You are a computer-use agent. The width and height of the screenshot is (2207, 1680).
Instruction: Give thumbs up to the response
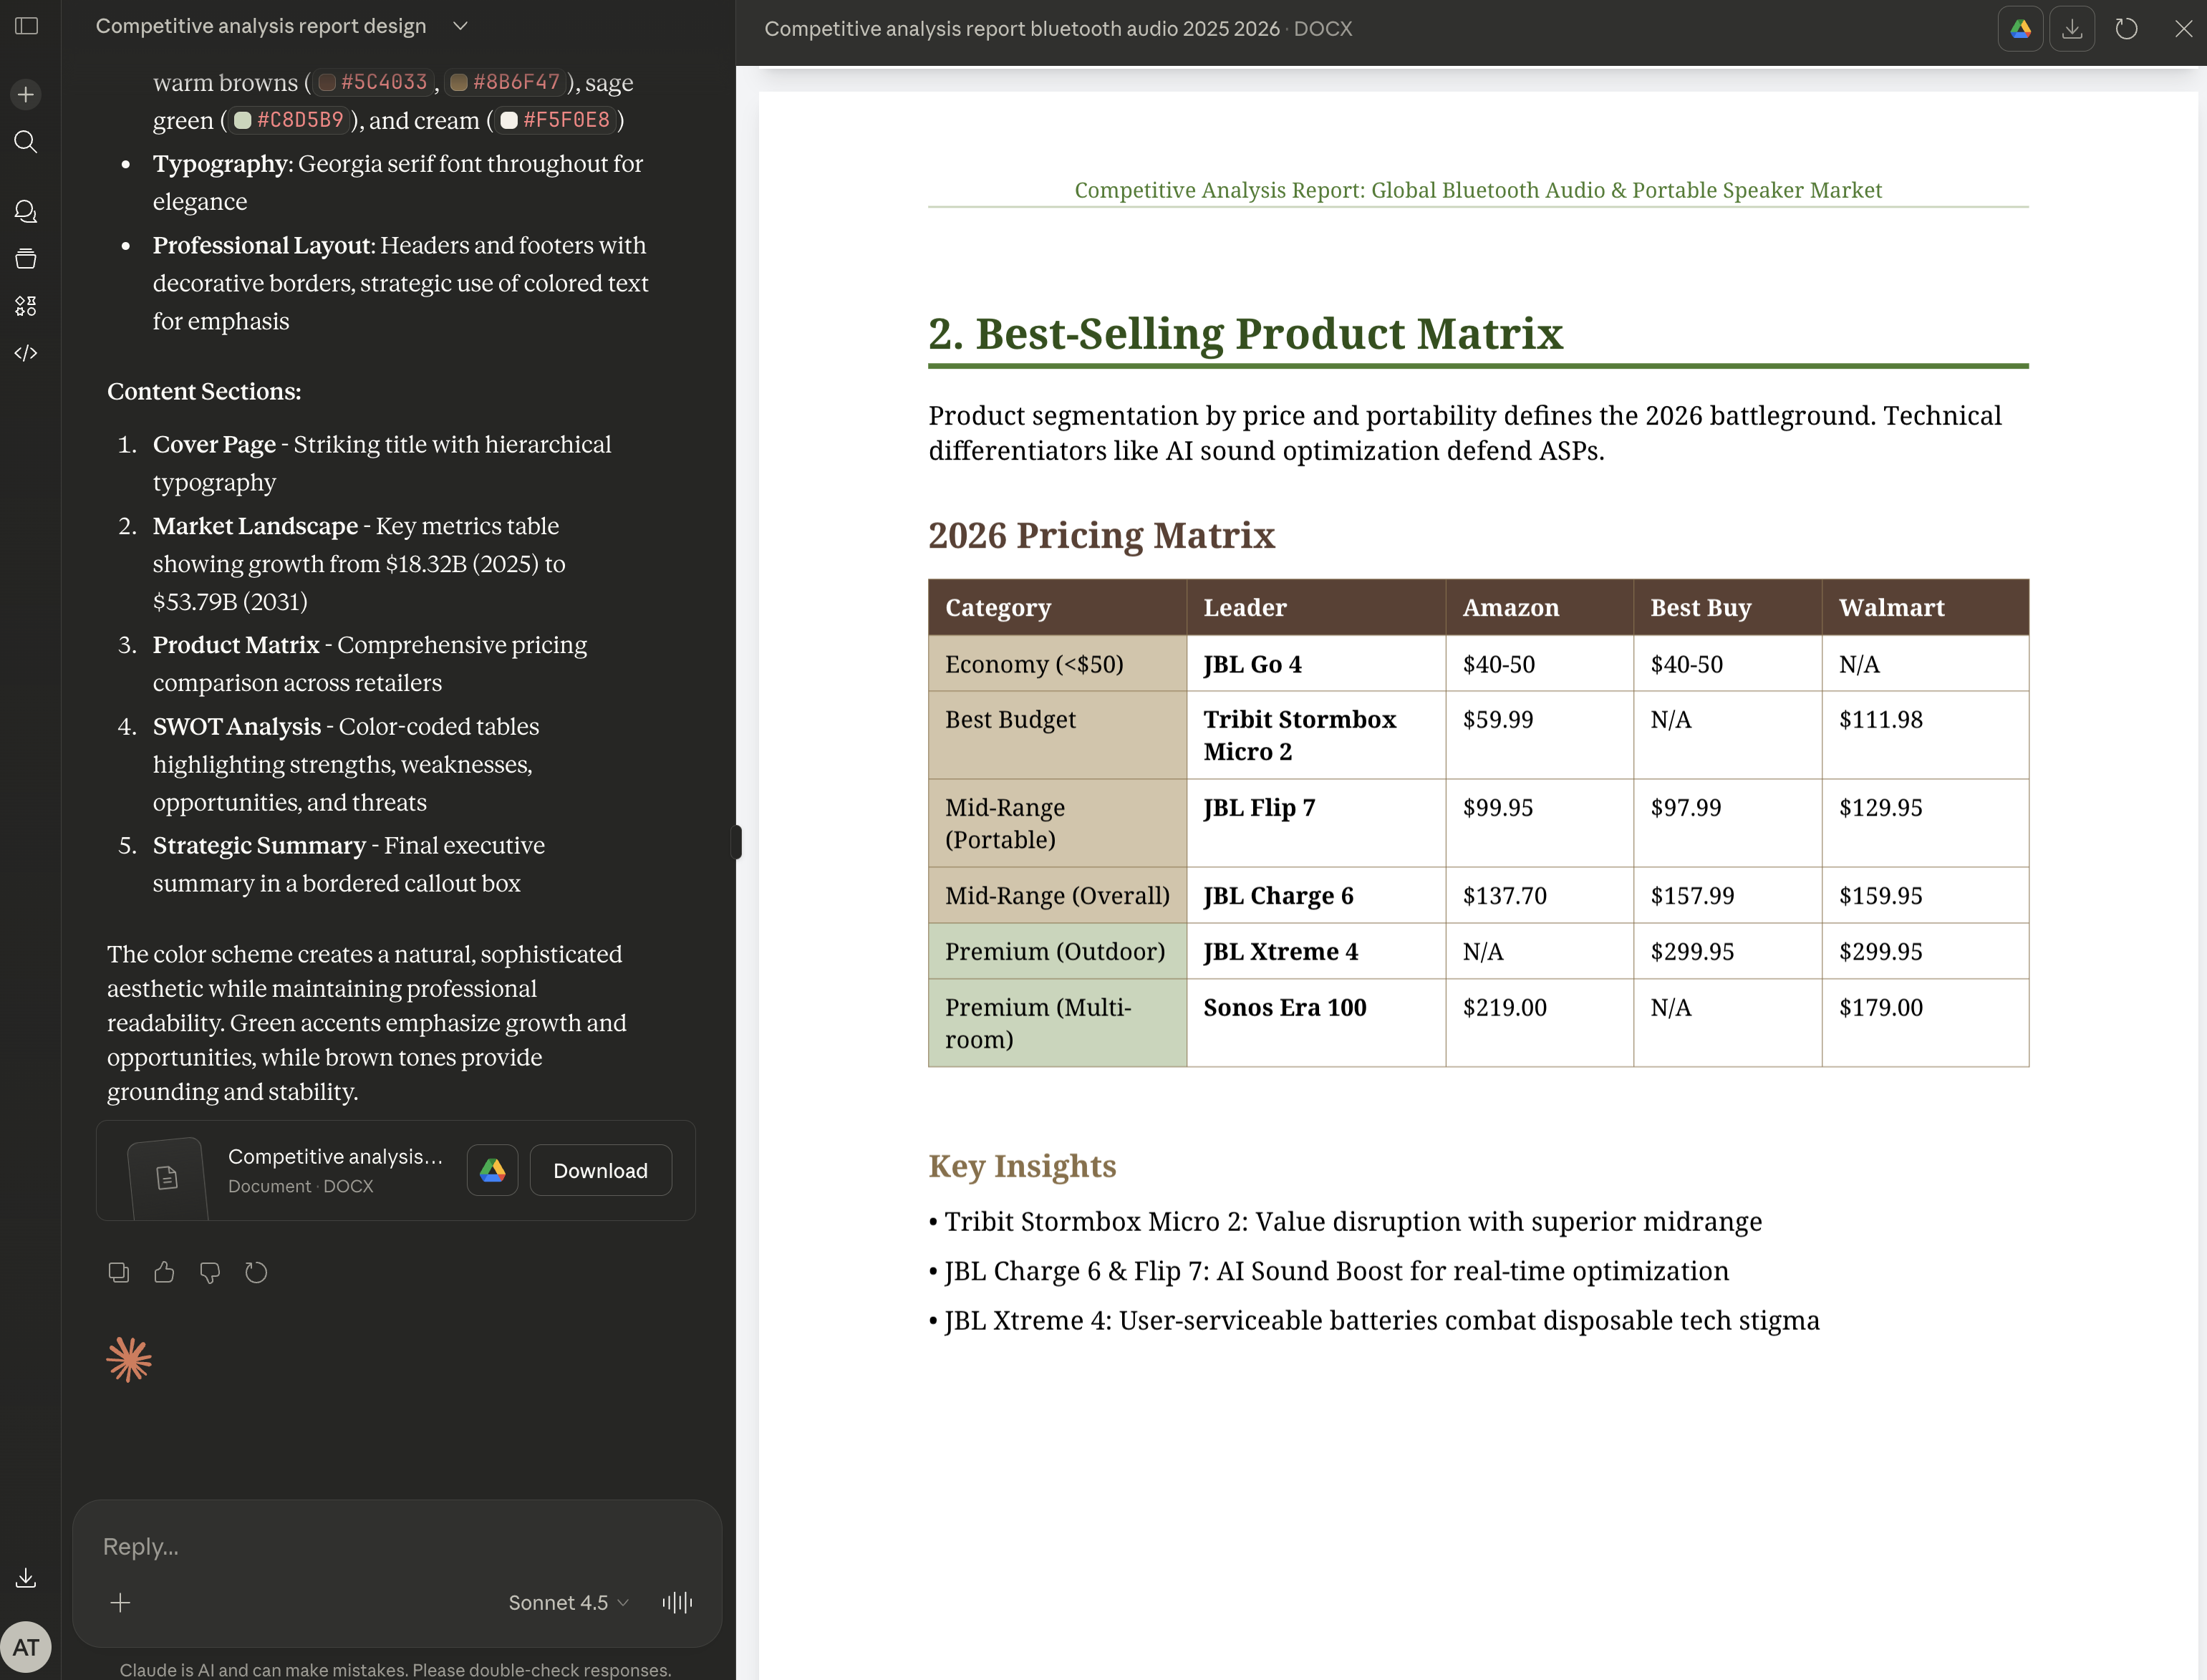click(x=164, y=1272)
